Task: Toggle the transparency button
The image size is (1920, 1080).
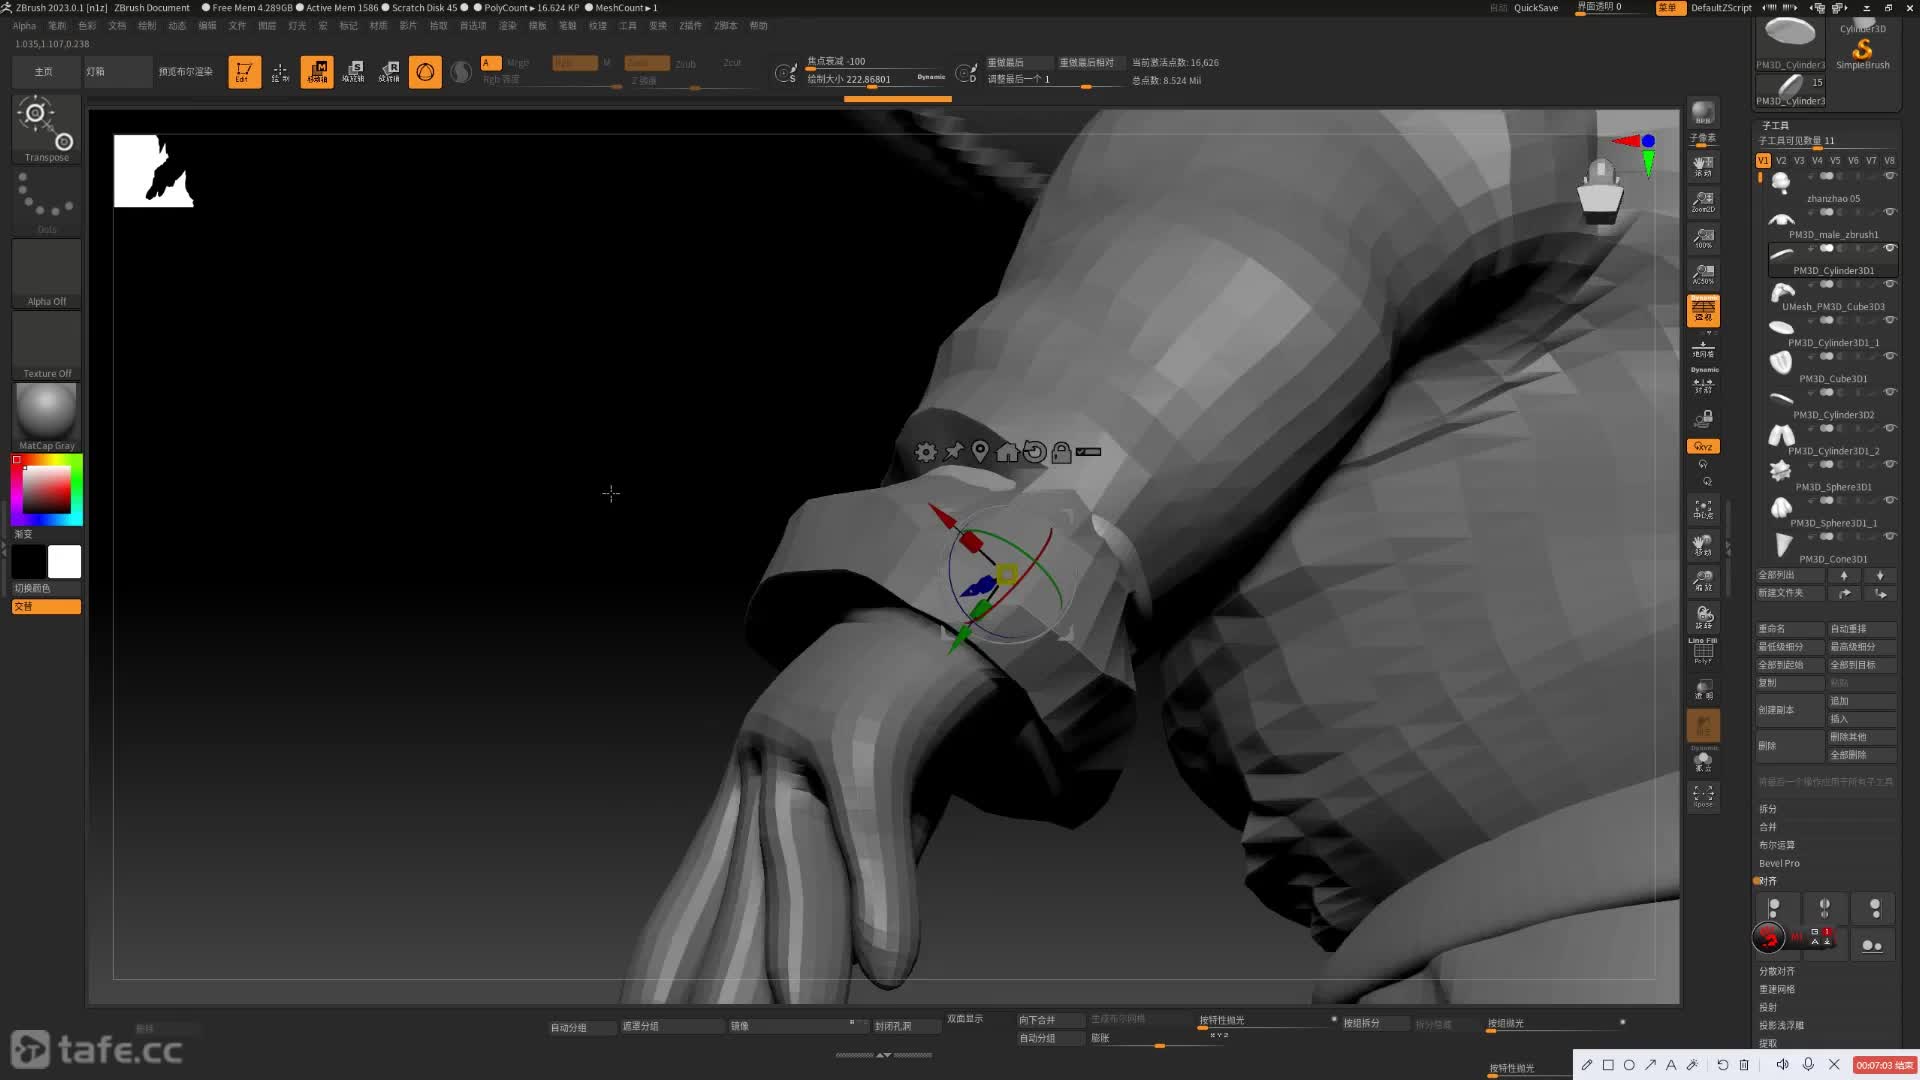Action: coord(1703,689)
